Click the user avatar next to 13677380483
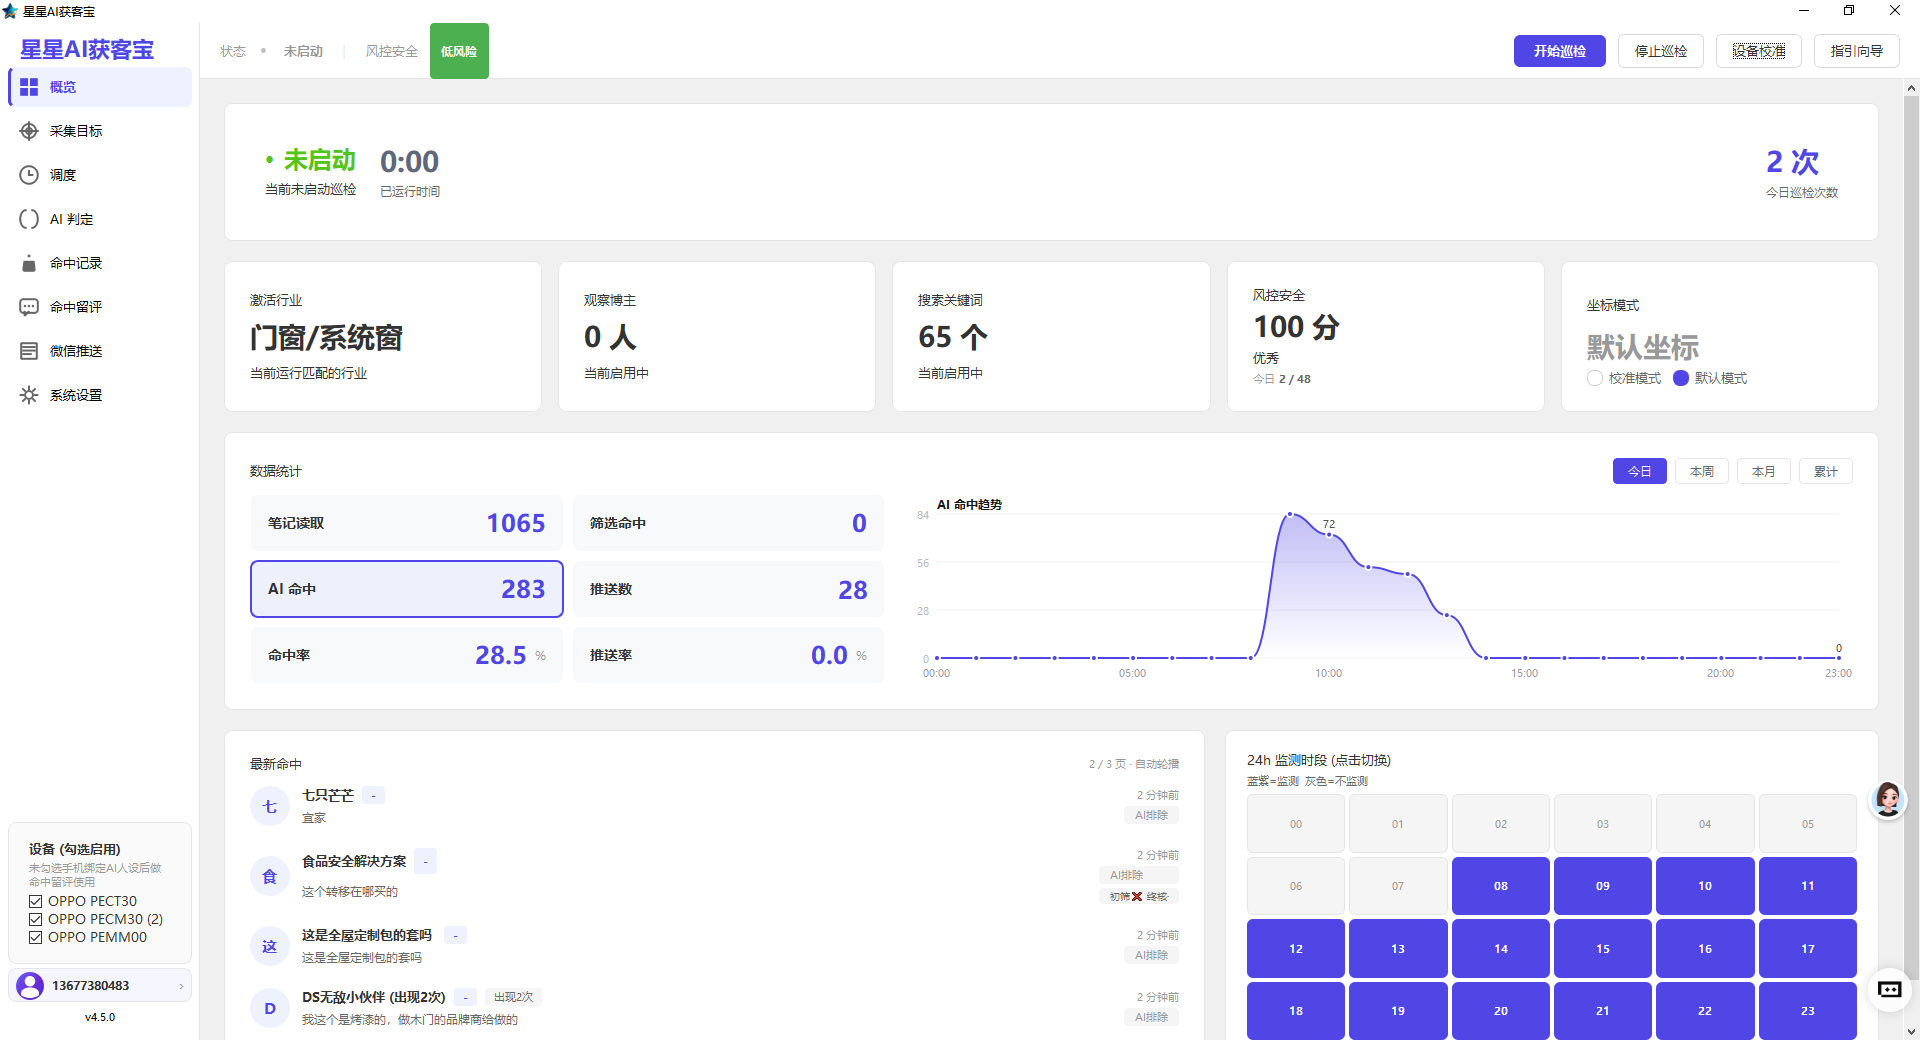The image size is (1920, 1040). point(31,985)
